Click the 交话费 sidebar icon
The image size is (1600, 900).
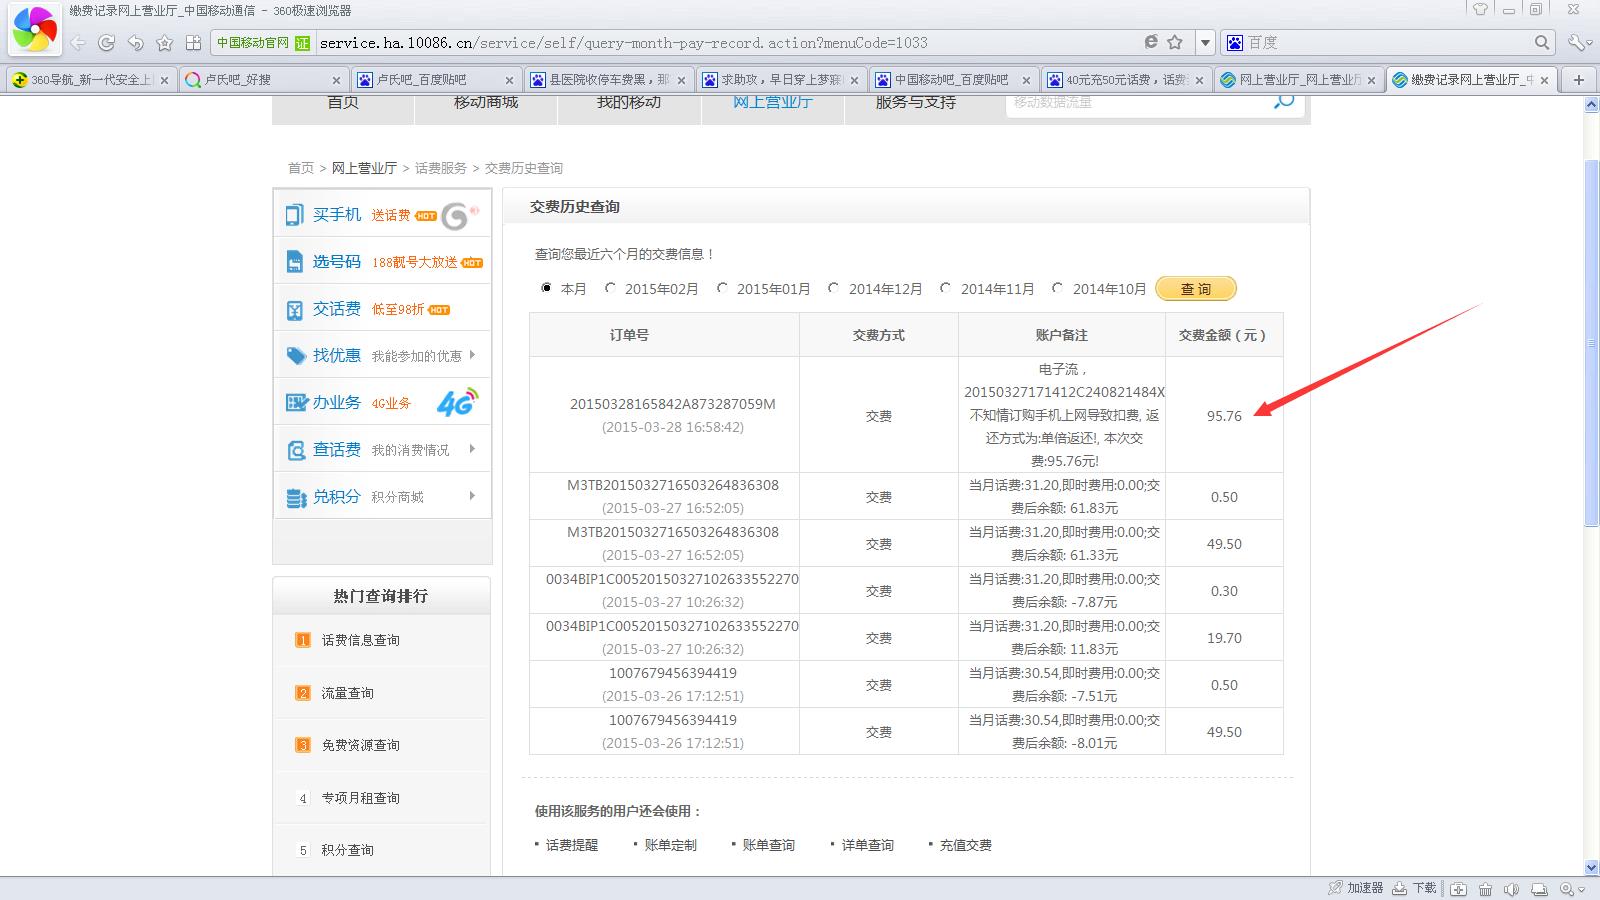(x=294, y=310)
